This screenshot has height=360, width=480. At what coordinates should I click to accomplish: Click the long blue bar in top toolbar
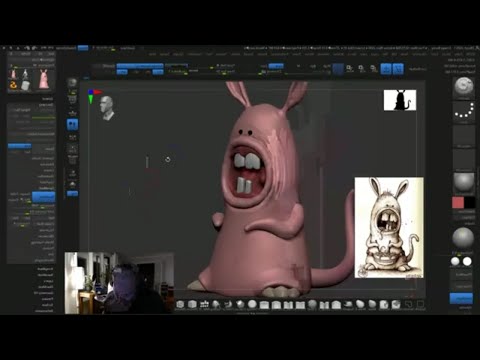point(140,66)
